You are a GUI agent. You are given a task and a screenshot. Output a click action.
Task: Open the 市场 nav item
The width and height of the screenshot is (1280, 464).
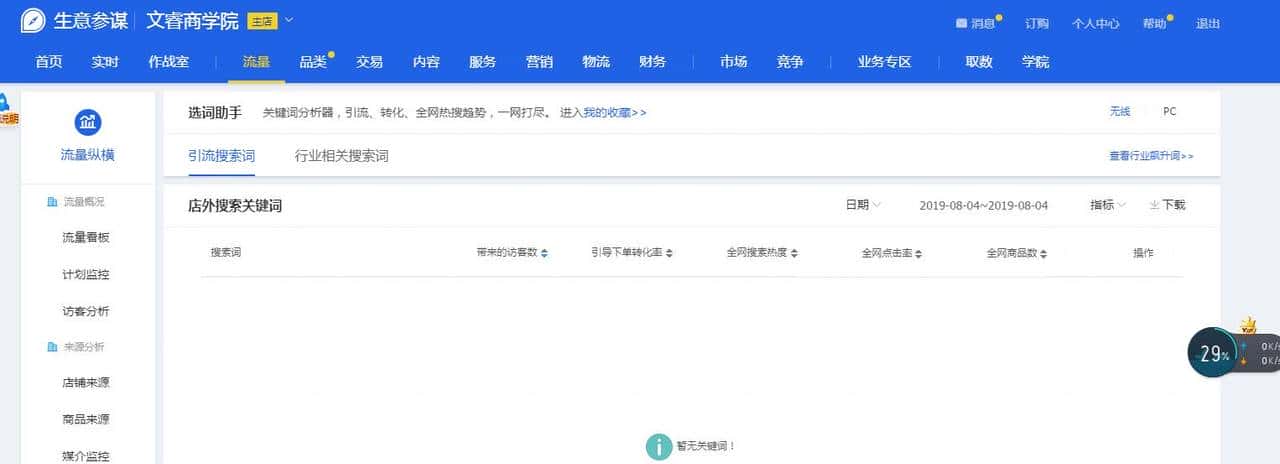[733, 62]
